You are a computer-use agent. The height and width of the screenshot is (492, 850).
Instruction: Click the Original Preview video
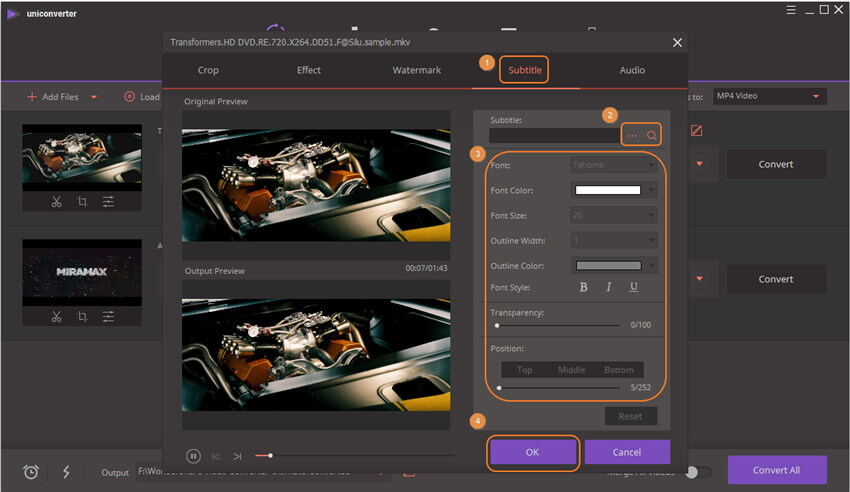pos(316,185)
